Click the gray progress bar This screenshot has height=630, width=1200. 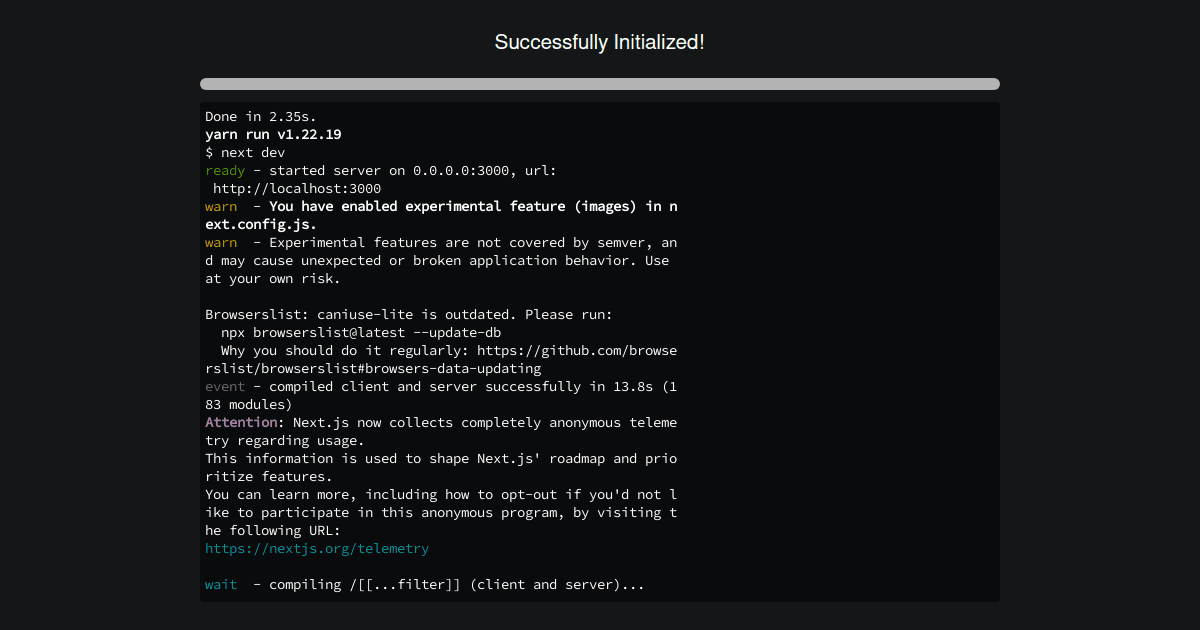599,84
